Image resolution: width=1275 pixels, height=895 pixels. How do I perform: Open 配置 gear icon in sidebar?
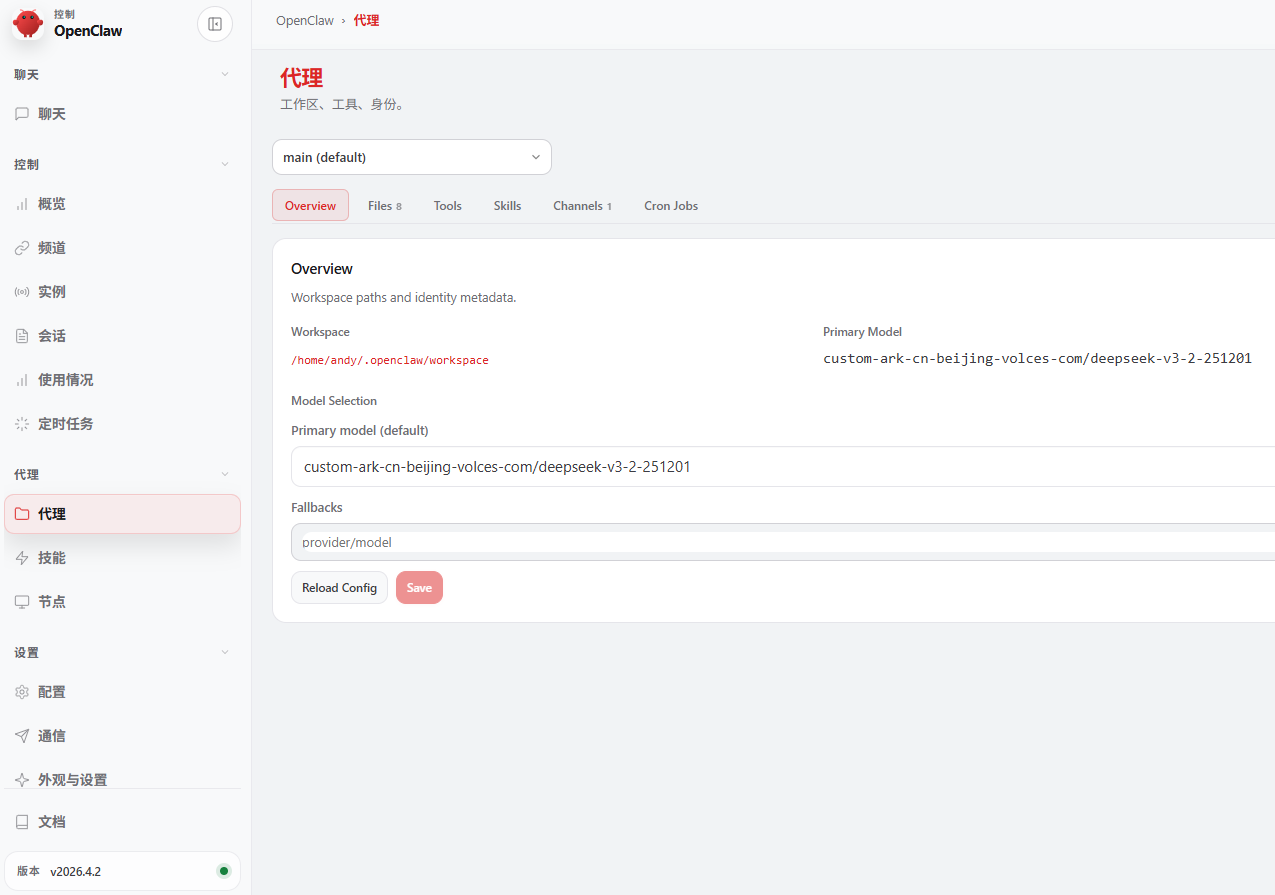tap(22, 692)
